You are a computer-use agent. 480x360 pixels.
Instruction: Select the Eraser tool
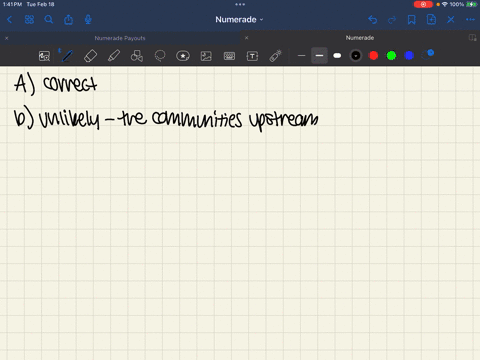pyautogui.click(x=91, y=56)
